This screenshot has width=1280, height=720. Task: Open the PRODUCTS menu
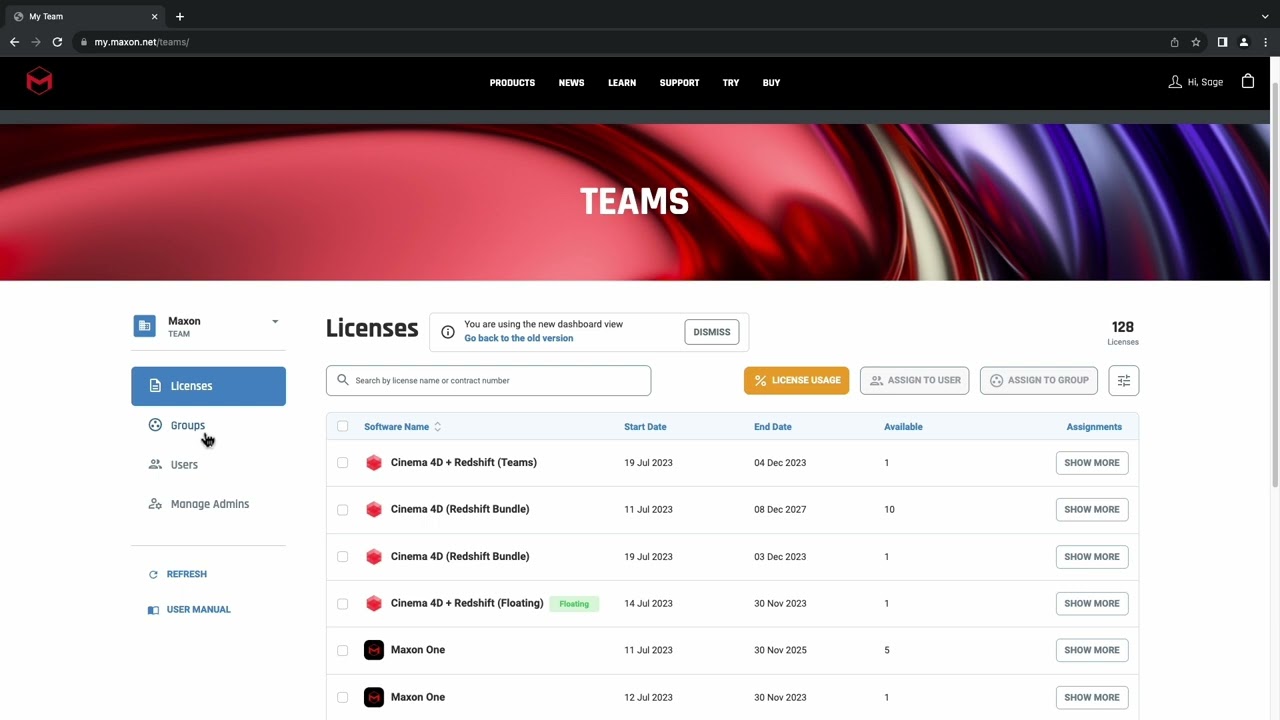(x=512, y=83)
